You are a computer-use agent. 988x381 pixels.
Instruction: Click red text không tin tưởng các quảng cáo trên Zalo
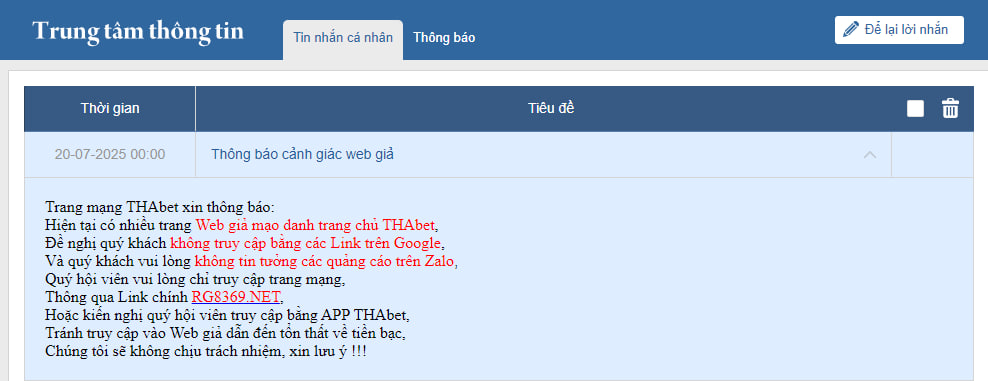324,261
